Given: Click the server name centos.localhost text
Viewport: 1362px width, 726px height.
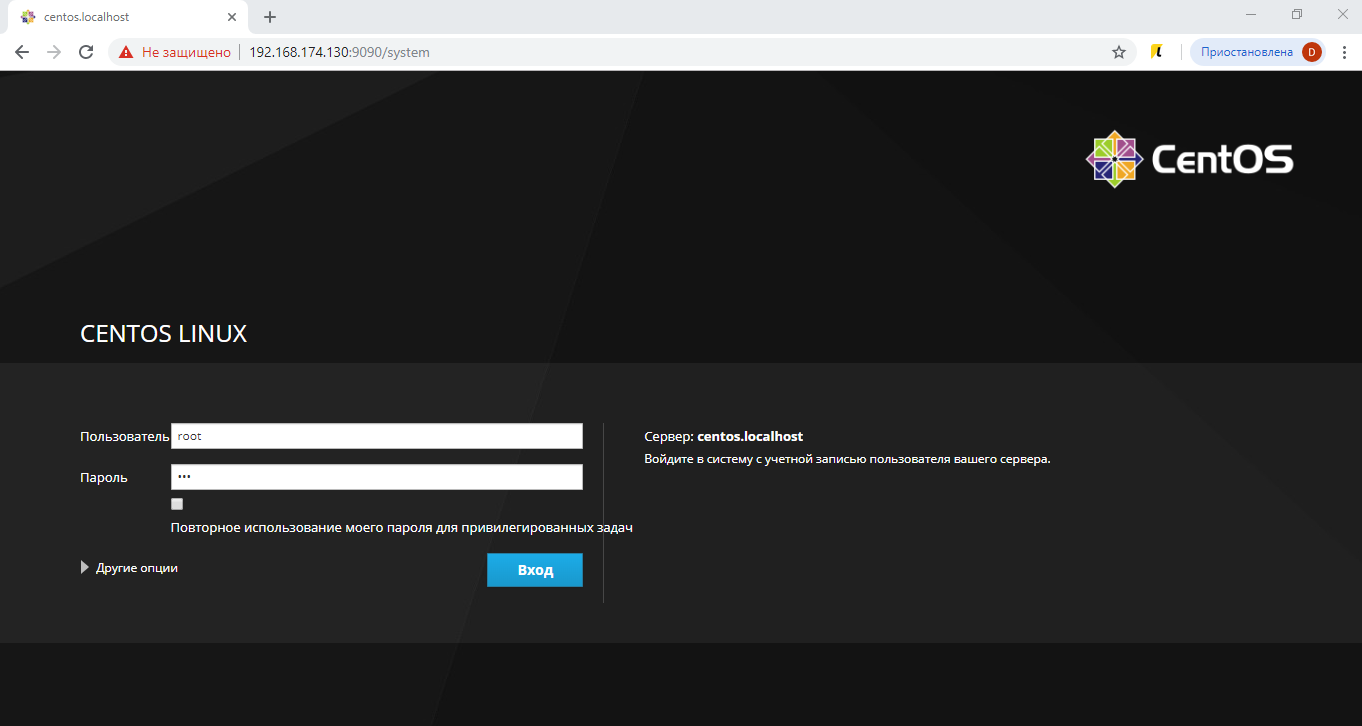Looking at the screenshot, I should point(750,437).
